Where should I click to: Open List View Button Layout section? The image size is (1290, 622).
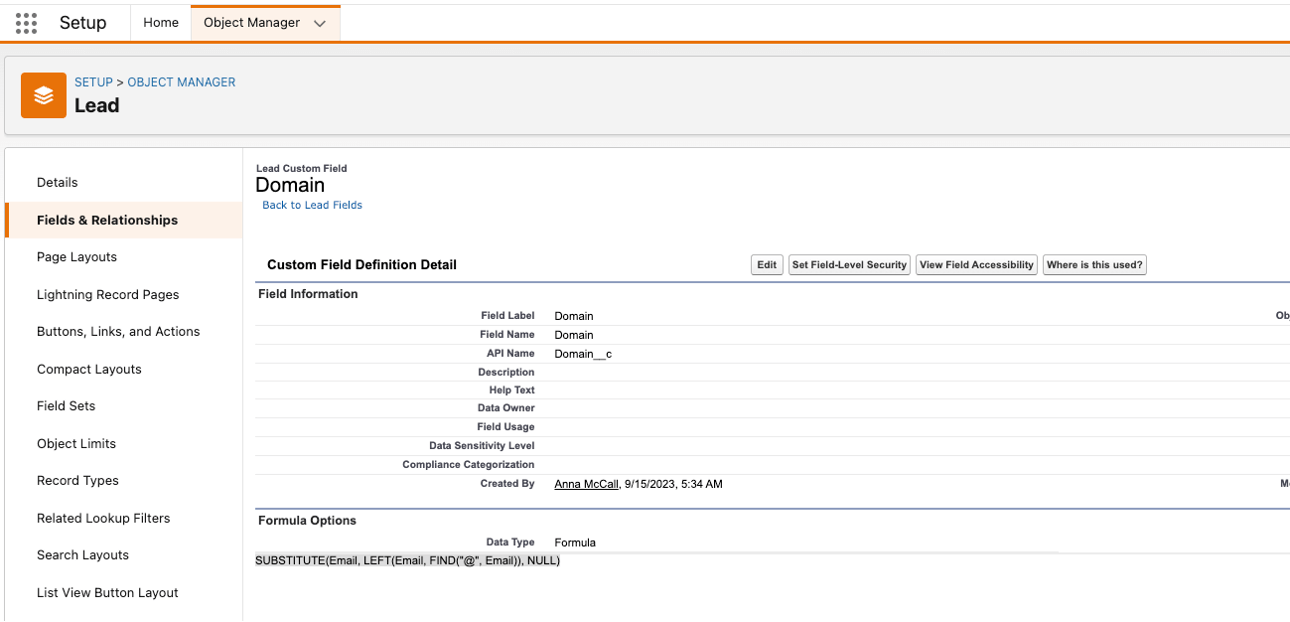click(107, 592)
